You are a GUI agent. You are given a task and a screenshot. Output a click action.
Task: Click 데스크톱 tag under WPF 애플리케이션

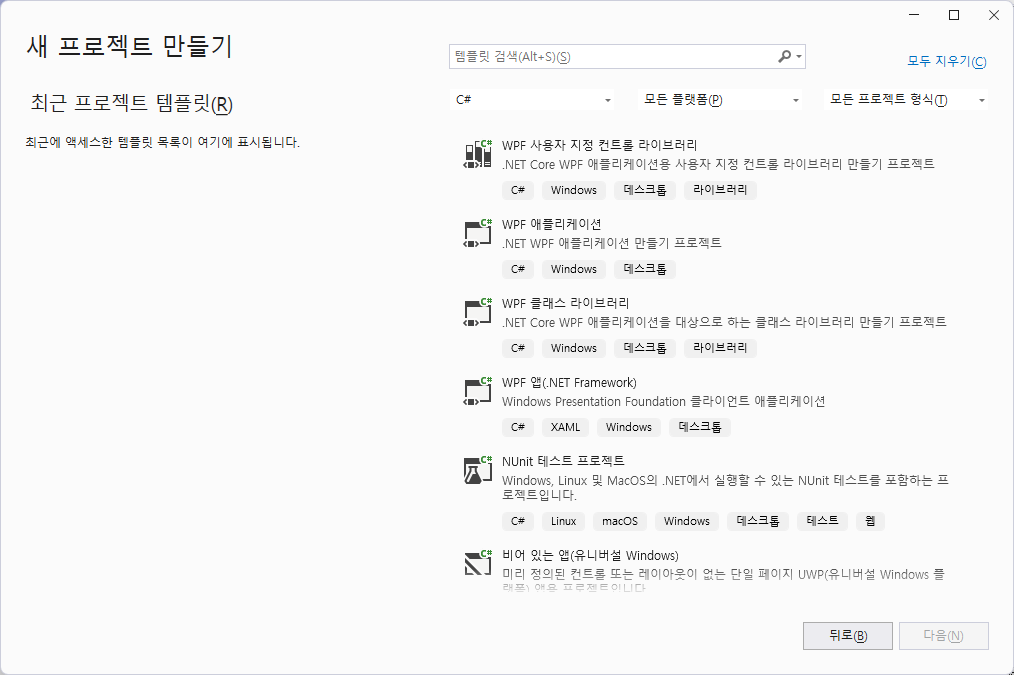[x=645, y=269]
